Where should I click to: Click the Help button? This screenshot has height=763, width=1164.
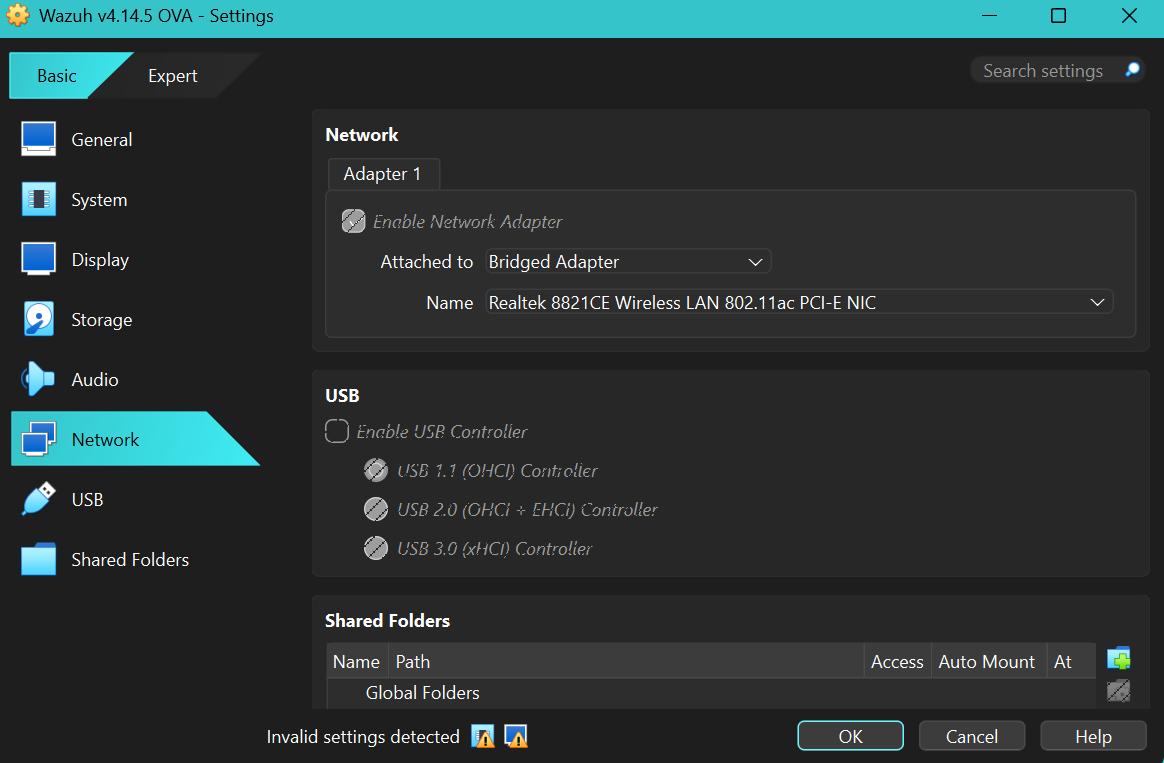click(x=1093, y=736)
